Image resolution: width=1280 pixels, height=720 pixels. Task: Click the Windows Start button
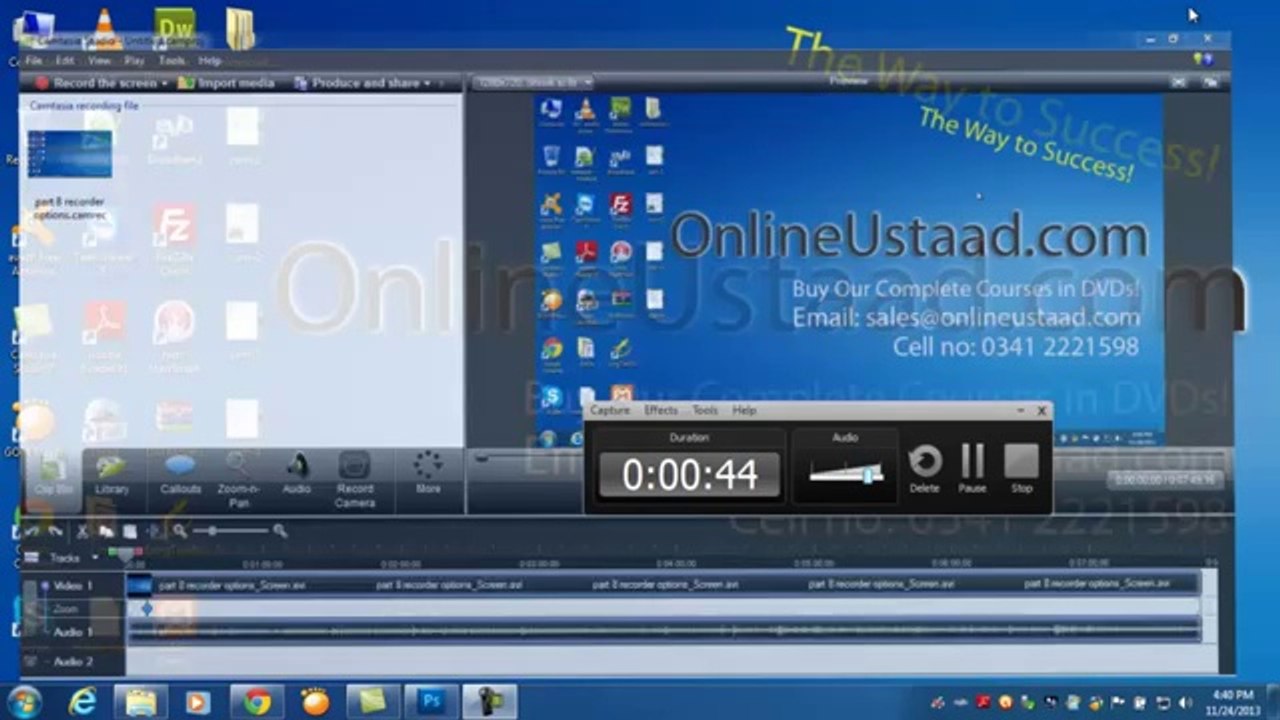tap(23, 701)
